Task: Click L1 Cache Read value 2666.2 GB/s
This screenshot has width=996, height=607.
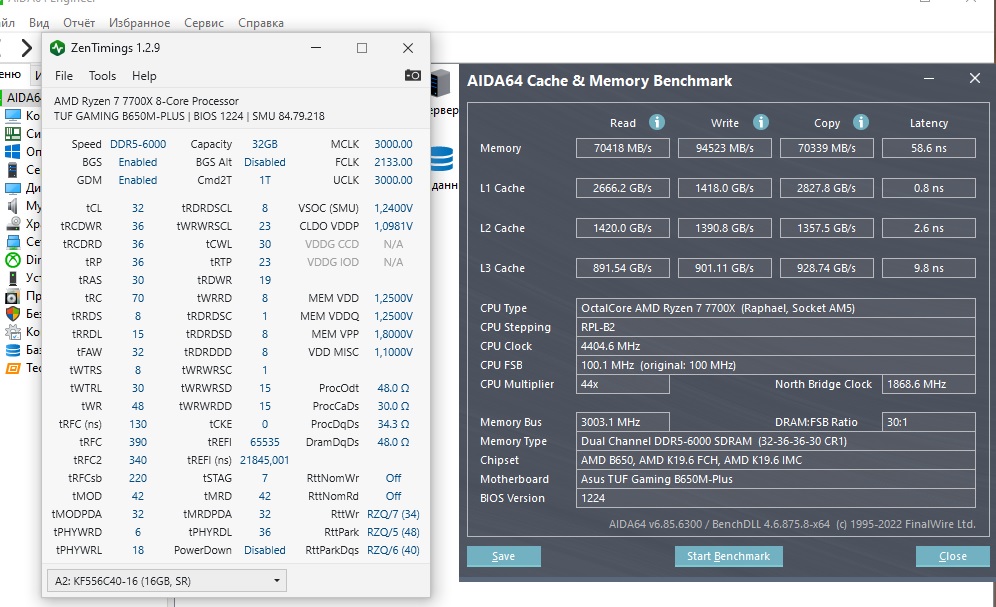Action: tap(622, 188)
